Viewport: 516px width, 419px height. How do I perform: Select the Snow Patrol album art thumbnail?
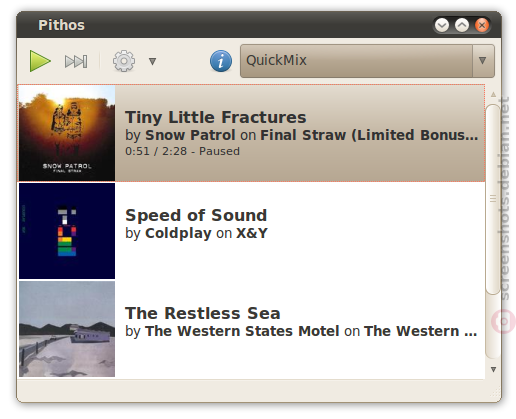tap(67, 133)
